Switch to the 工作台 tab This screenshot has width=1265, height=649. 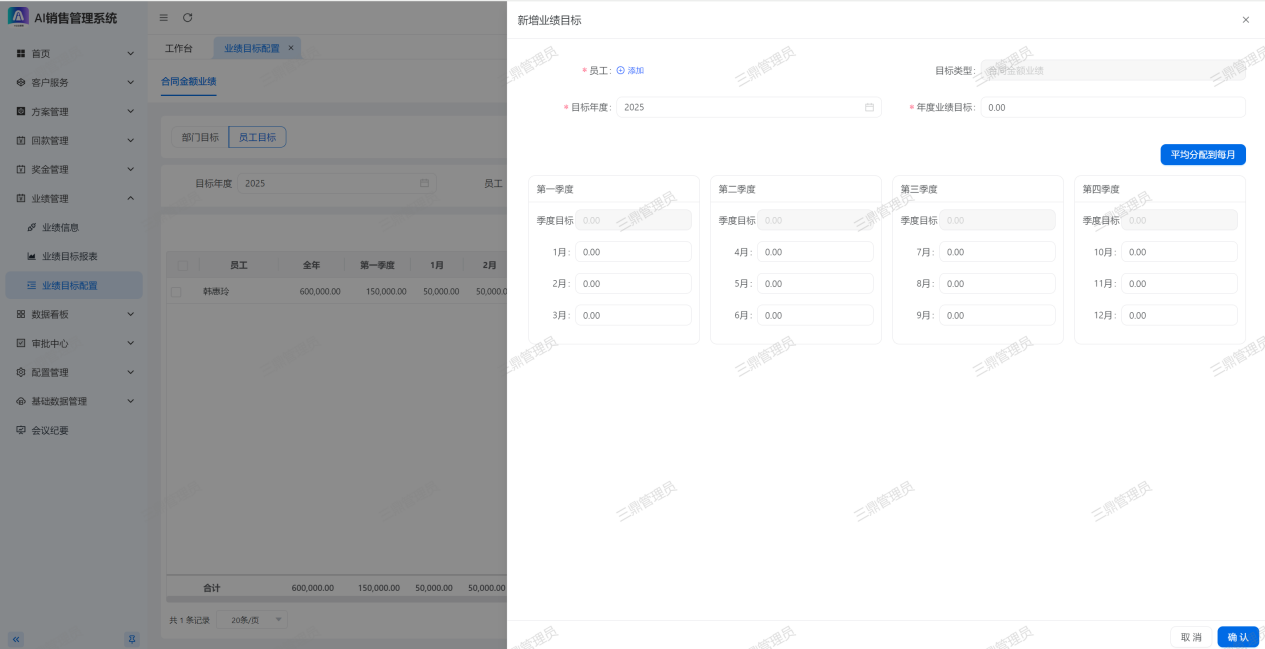click(x=179, y=48)
